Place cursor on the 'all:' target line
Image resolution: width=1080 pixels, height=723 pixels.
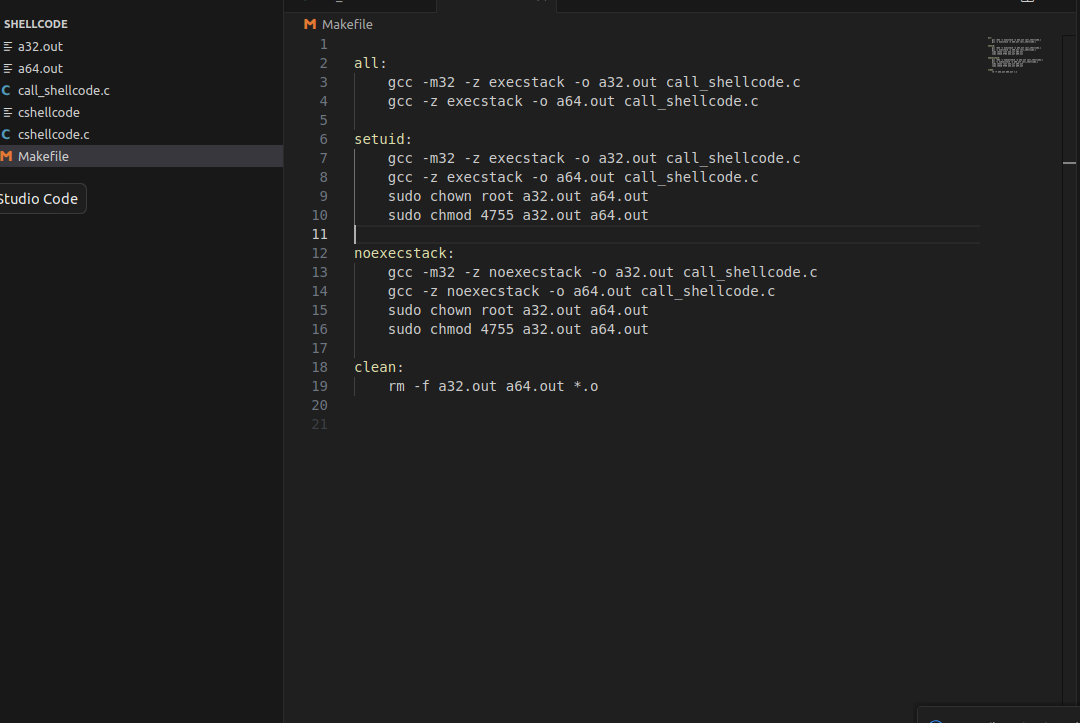click(x=371, y=63)
